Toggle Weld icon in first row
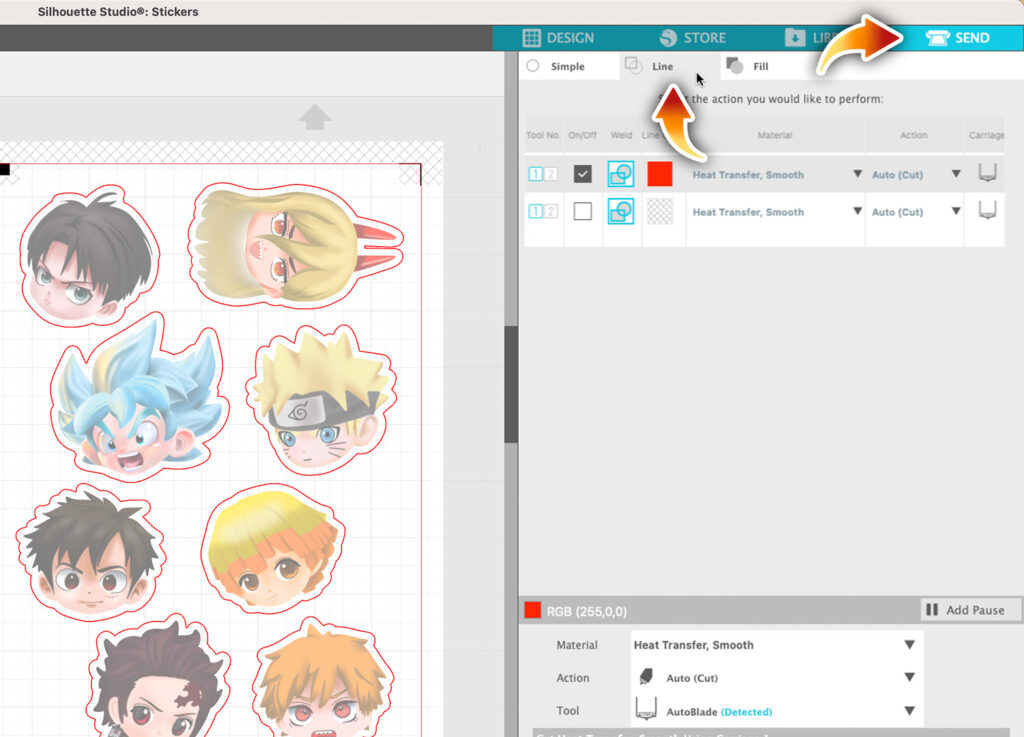Image resolution: width=1024 pixels, height=737 pixels. (621, 174)
